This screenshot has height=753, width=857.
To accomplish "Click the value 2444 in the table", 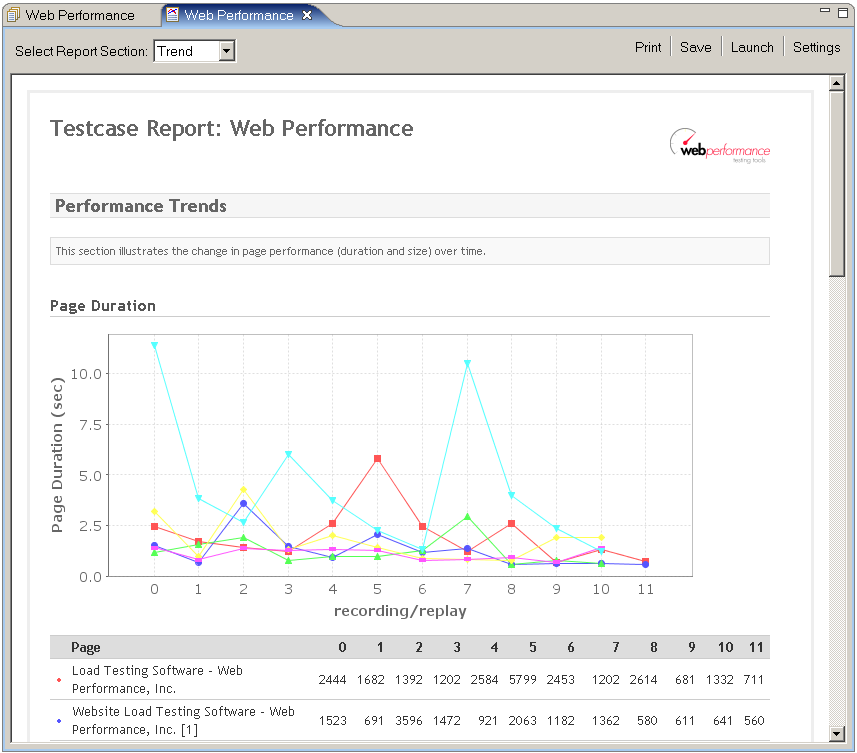I will pos(332,680).
